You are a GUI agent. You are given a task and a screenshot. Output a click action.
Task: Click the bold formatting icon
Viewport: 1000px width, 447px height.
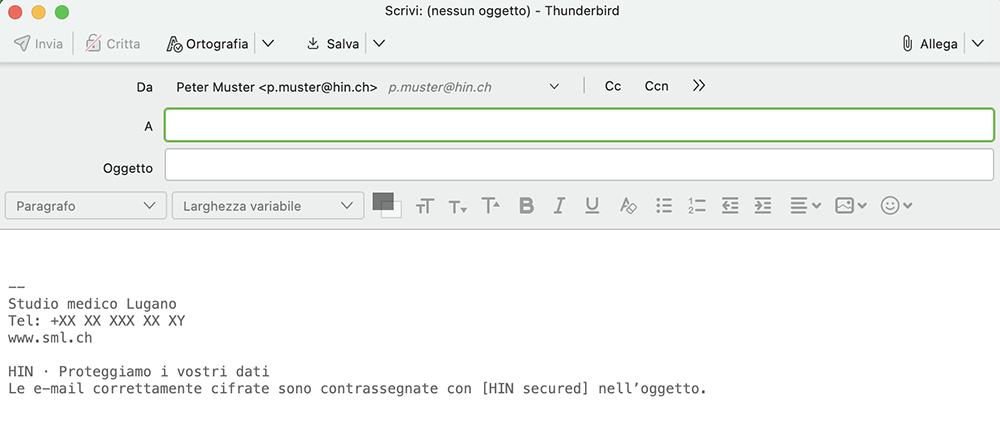coord(526,205)
